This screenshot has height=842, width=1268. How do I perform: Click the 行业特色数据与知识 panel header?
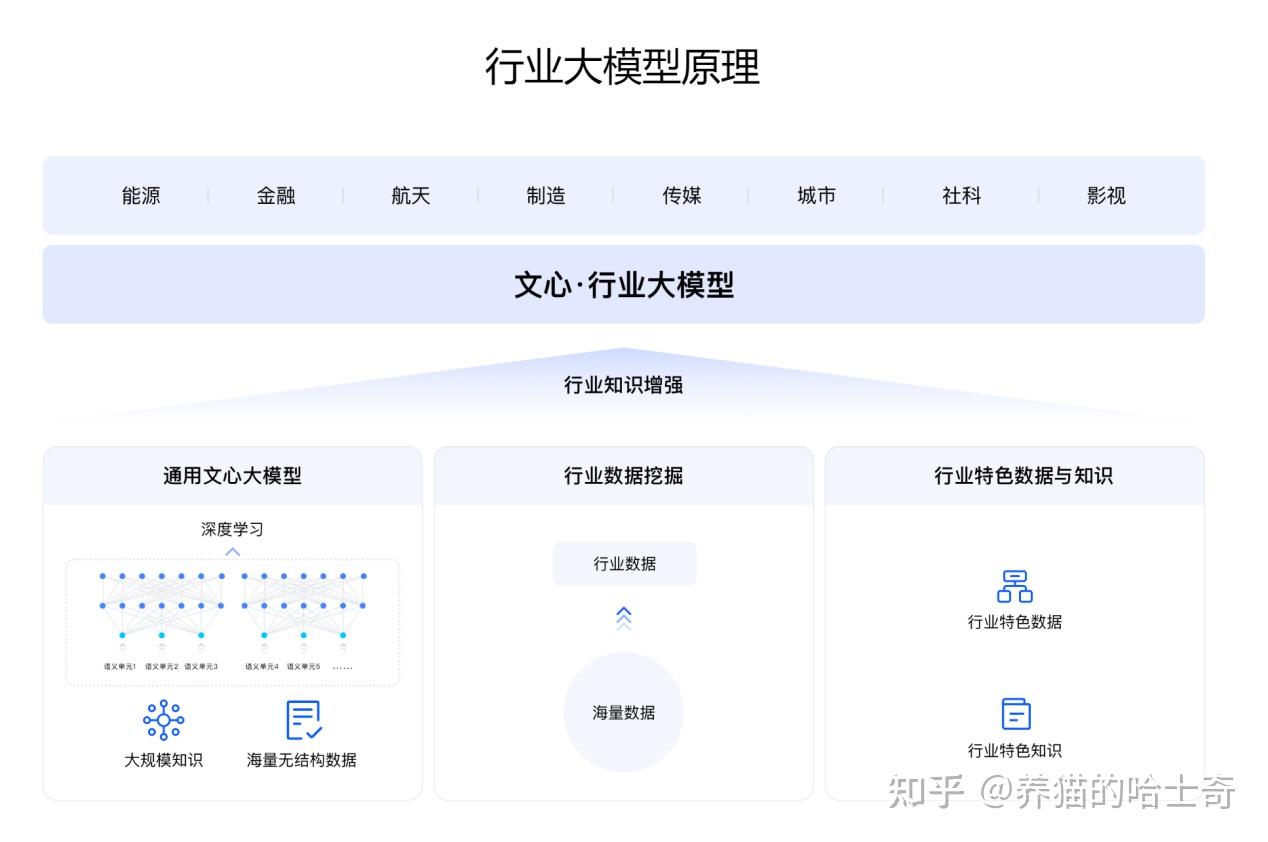coord(1015,476)
